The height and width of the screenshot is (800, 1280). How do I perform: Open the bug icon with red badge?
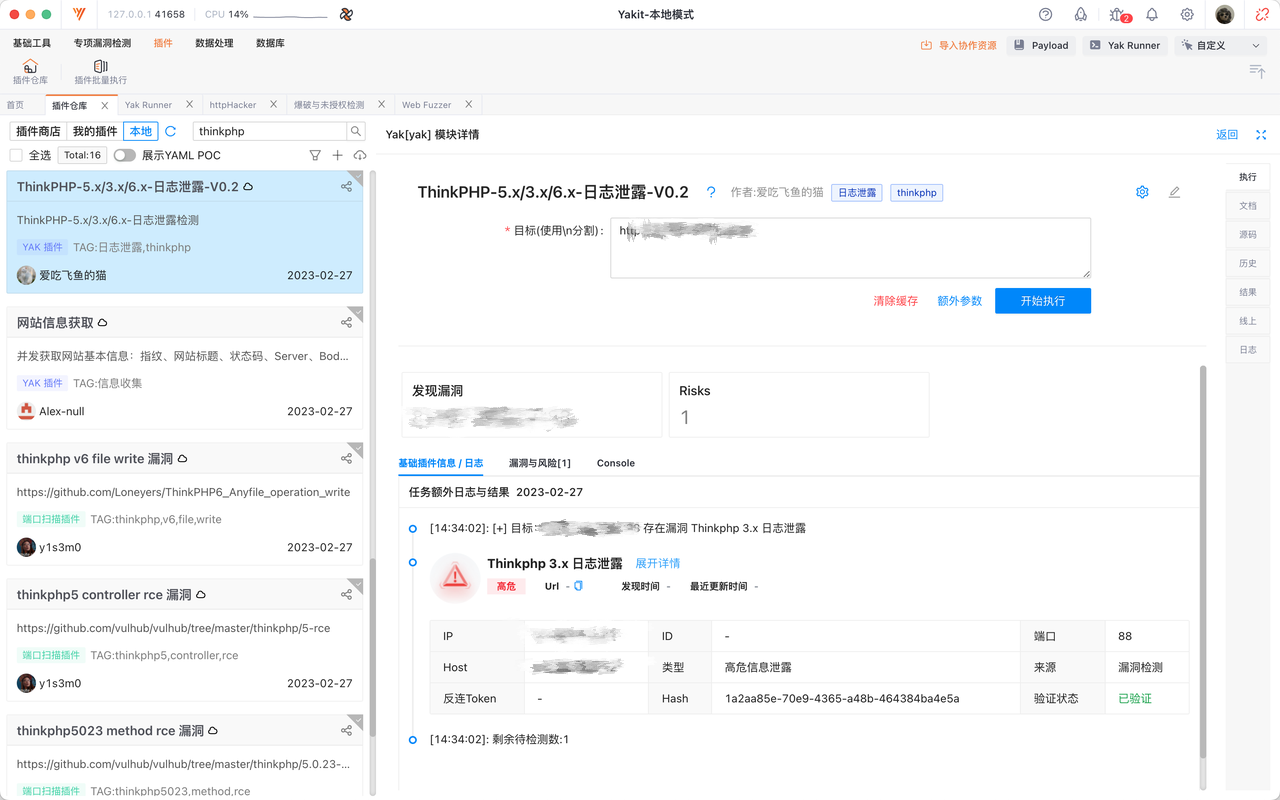click(x=1118, y=15)
